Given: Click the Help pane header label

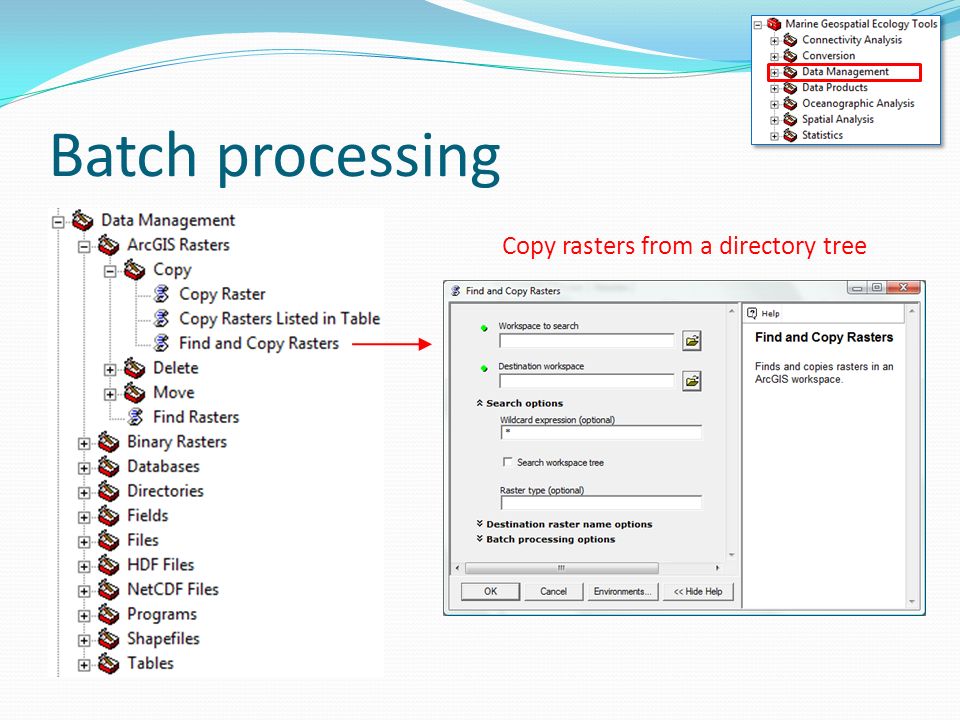Looking at the screenshot, I should 770,313.
